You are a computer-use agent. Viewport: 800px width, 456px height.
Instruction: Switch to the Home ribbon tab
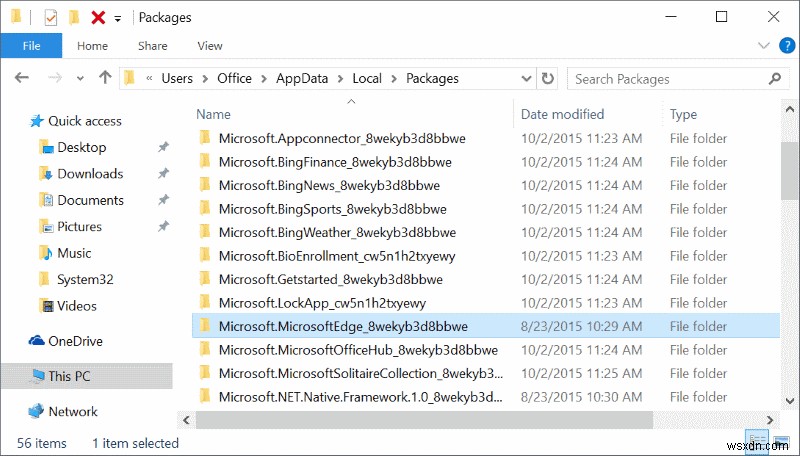click(x=92, y=46)
